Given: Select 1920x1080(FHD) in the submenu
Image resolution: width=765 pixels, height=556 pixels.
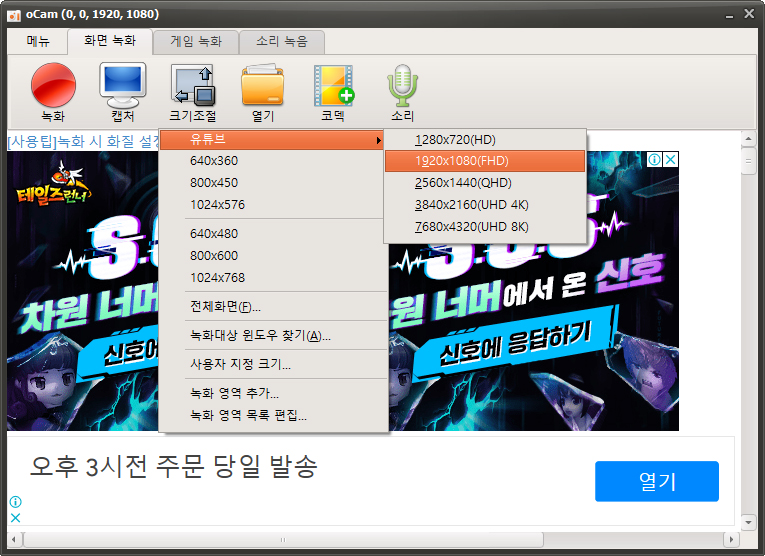Looking at the screenshot, I should tap(485, 161).
